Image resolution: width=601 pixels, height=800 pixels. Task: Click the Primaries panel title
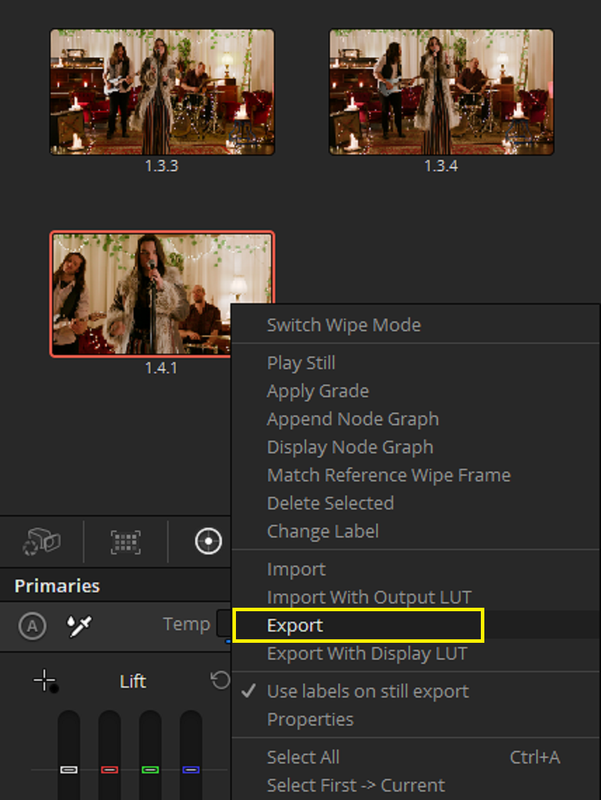[57, 586]
